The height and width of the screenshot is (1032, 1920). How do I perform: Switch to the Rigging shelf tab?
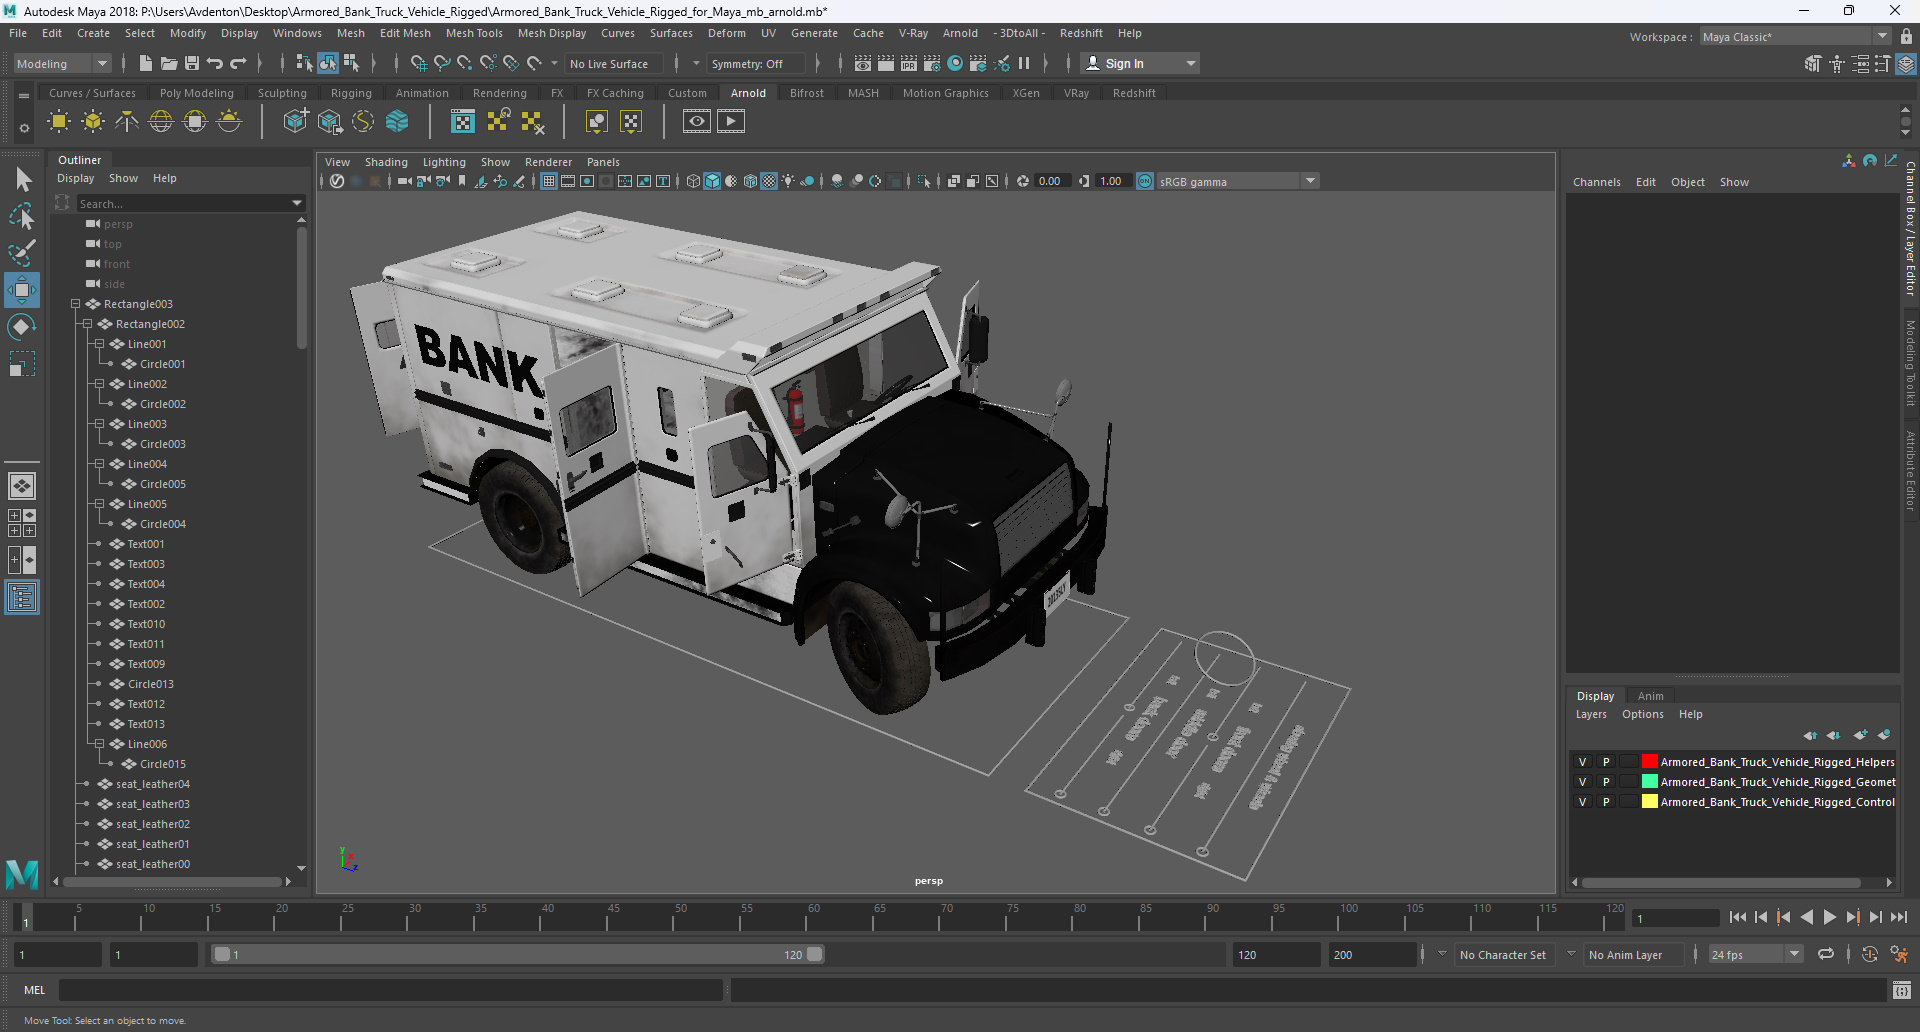pyautogui.click(x=351, y=93)
